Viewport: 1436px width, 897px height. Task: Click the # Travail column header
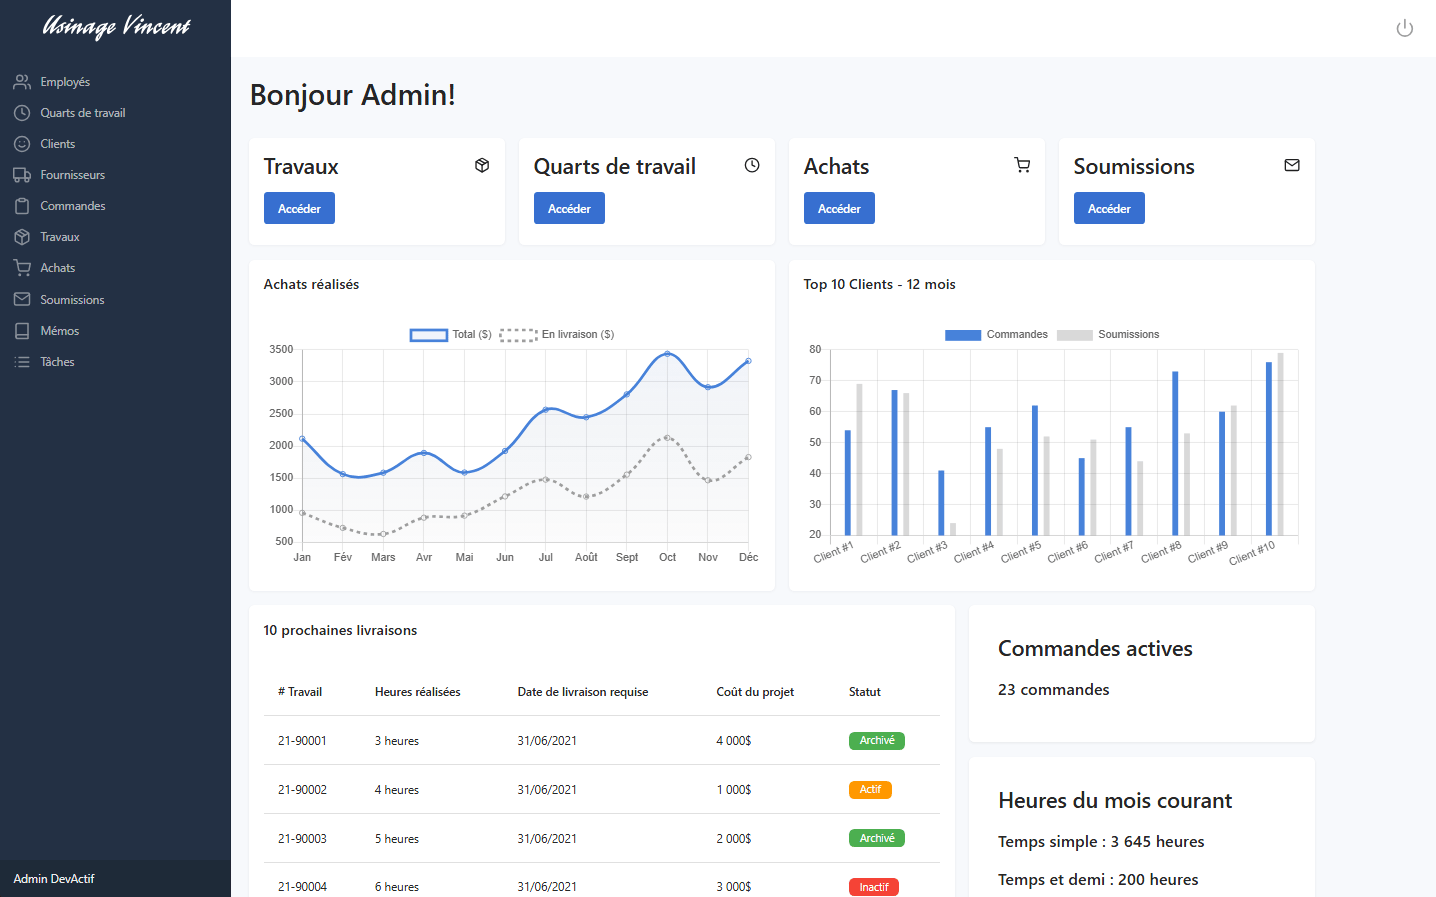point(300,692)
